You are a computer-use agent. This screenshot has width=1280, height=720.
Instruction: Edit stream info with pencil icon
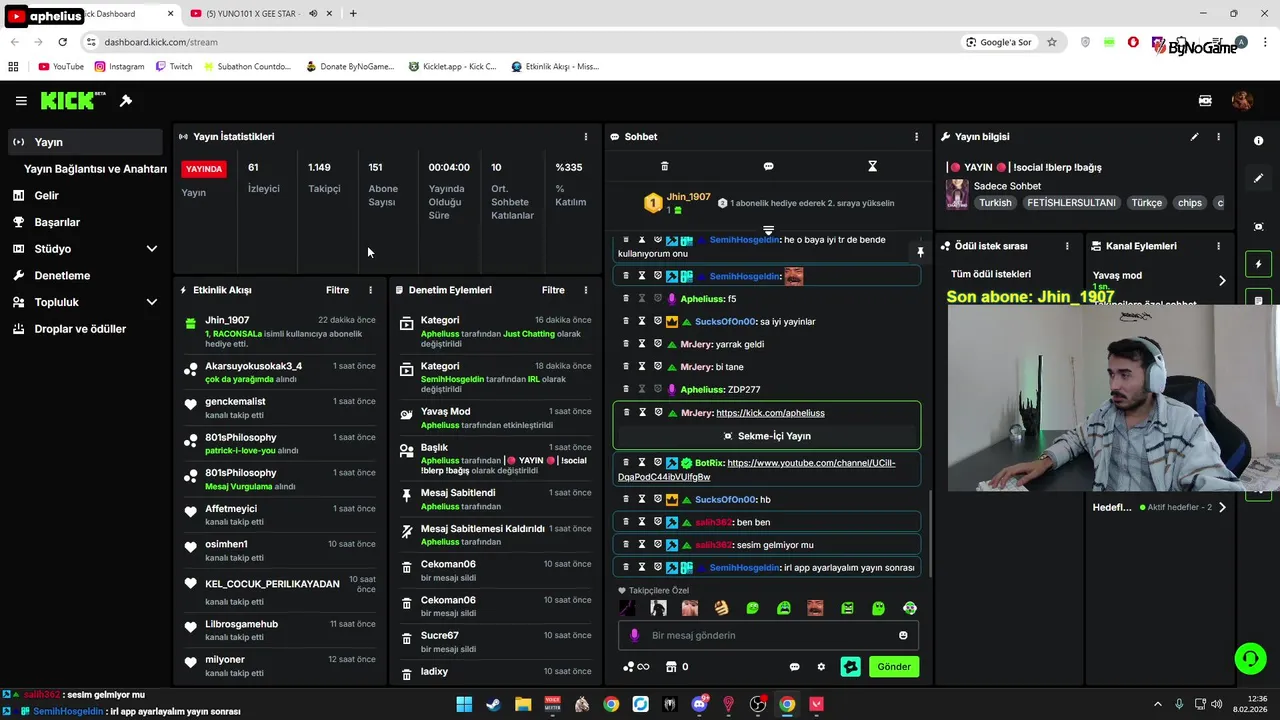tap(1194, 137)
